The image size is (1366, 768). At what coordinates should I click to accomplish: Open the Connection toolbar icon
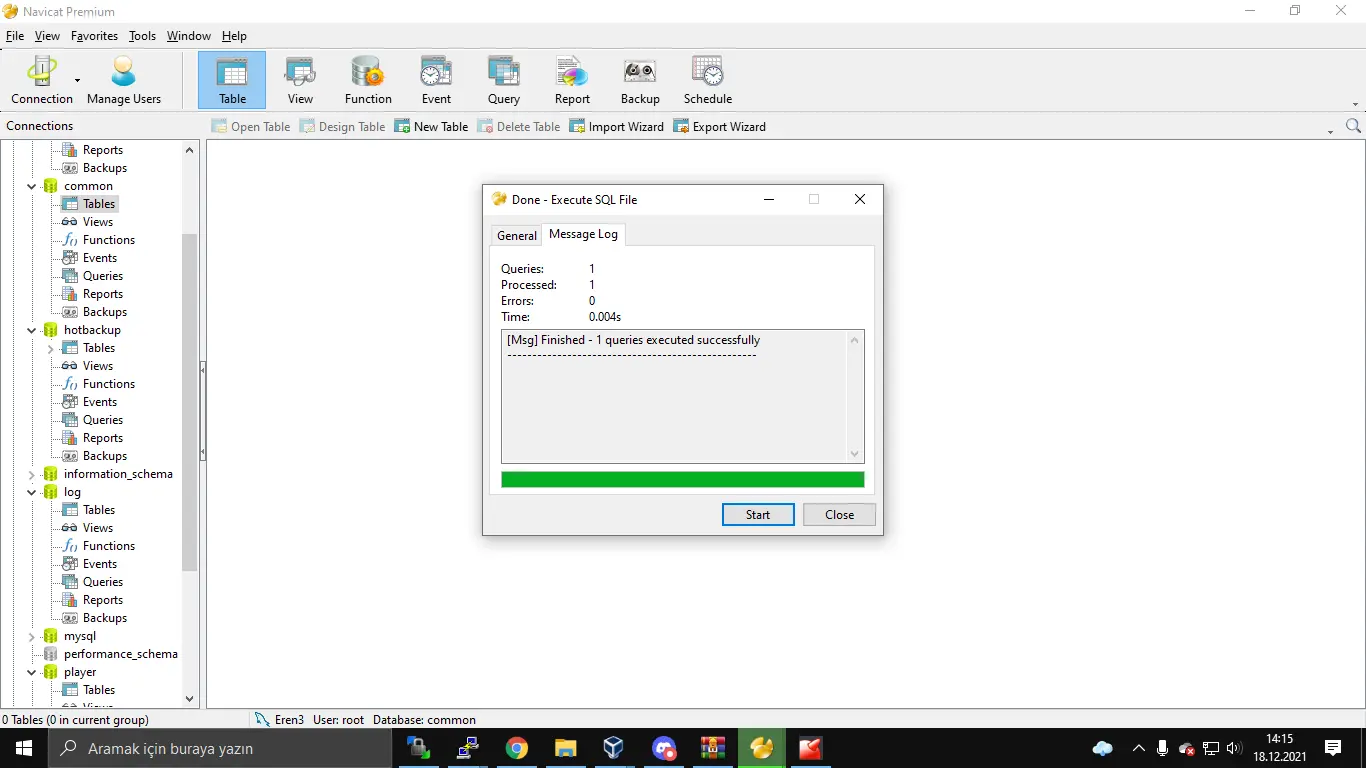point(41,79)
